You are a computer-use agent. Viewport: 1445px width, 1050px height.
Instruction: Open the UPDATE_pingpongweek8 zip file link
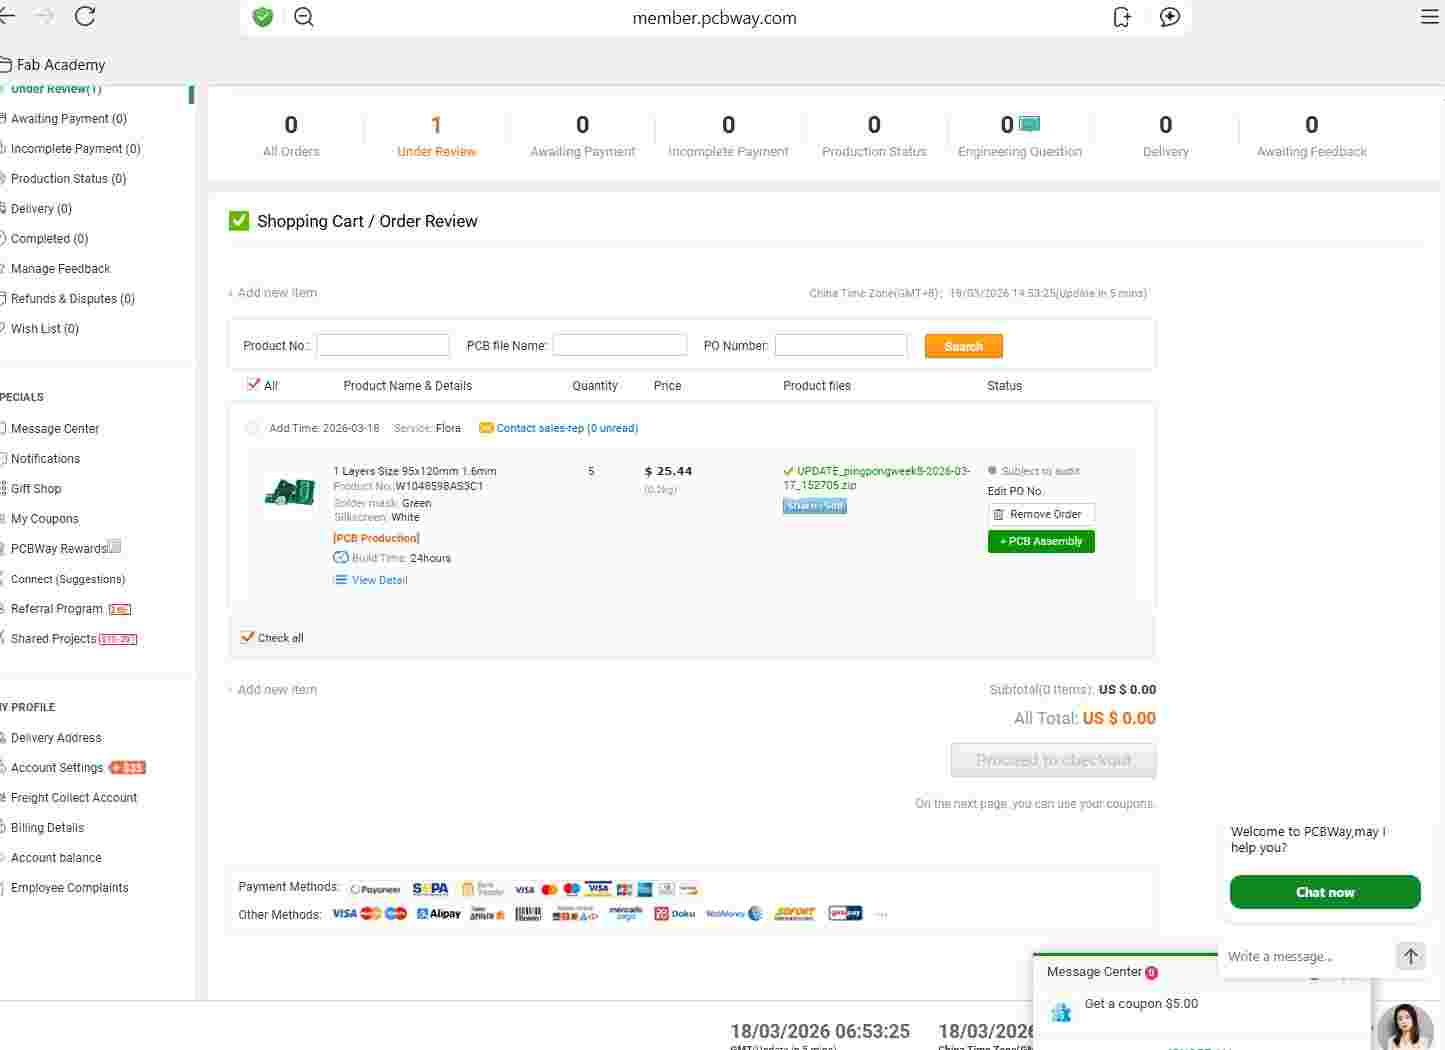(877, 478)
